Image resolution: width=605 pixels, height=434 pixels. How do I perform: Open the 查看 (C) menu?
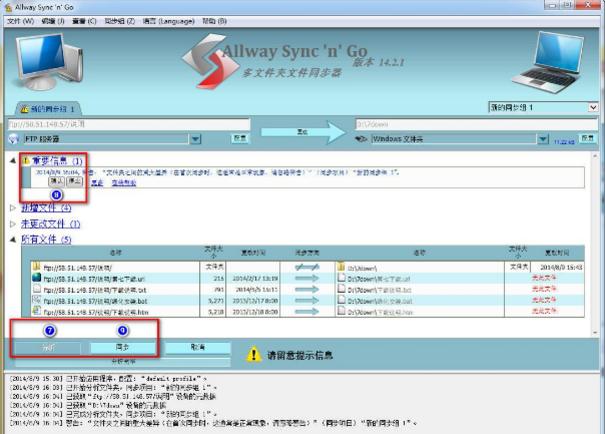point(84,21)
